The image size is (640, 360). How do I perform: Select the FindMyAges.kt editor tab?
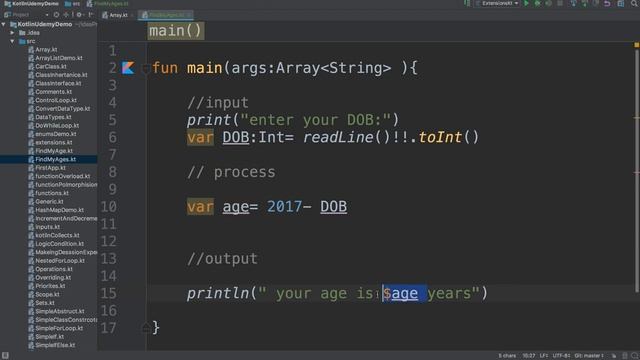pyautogui.click(x=166, y=15)
